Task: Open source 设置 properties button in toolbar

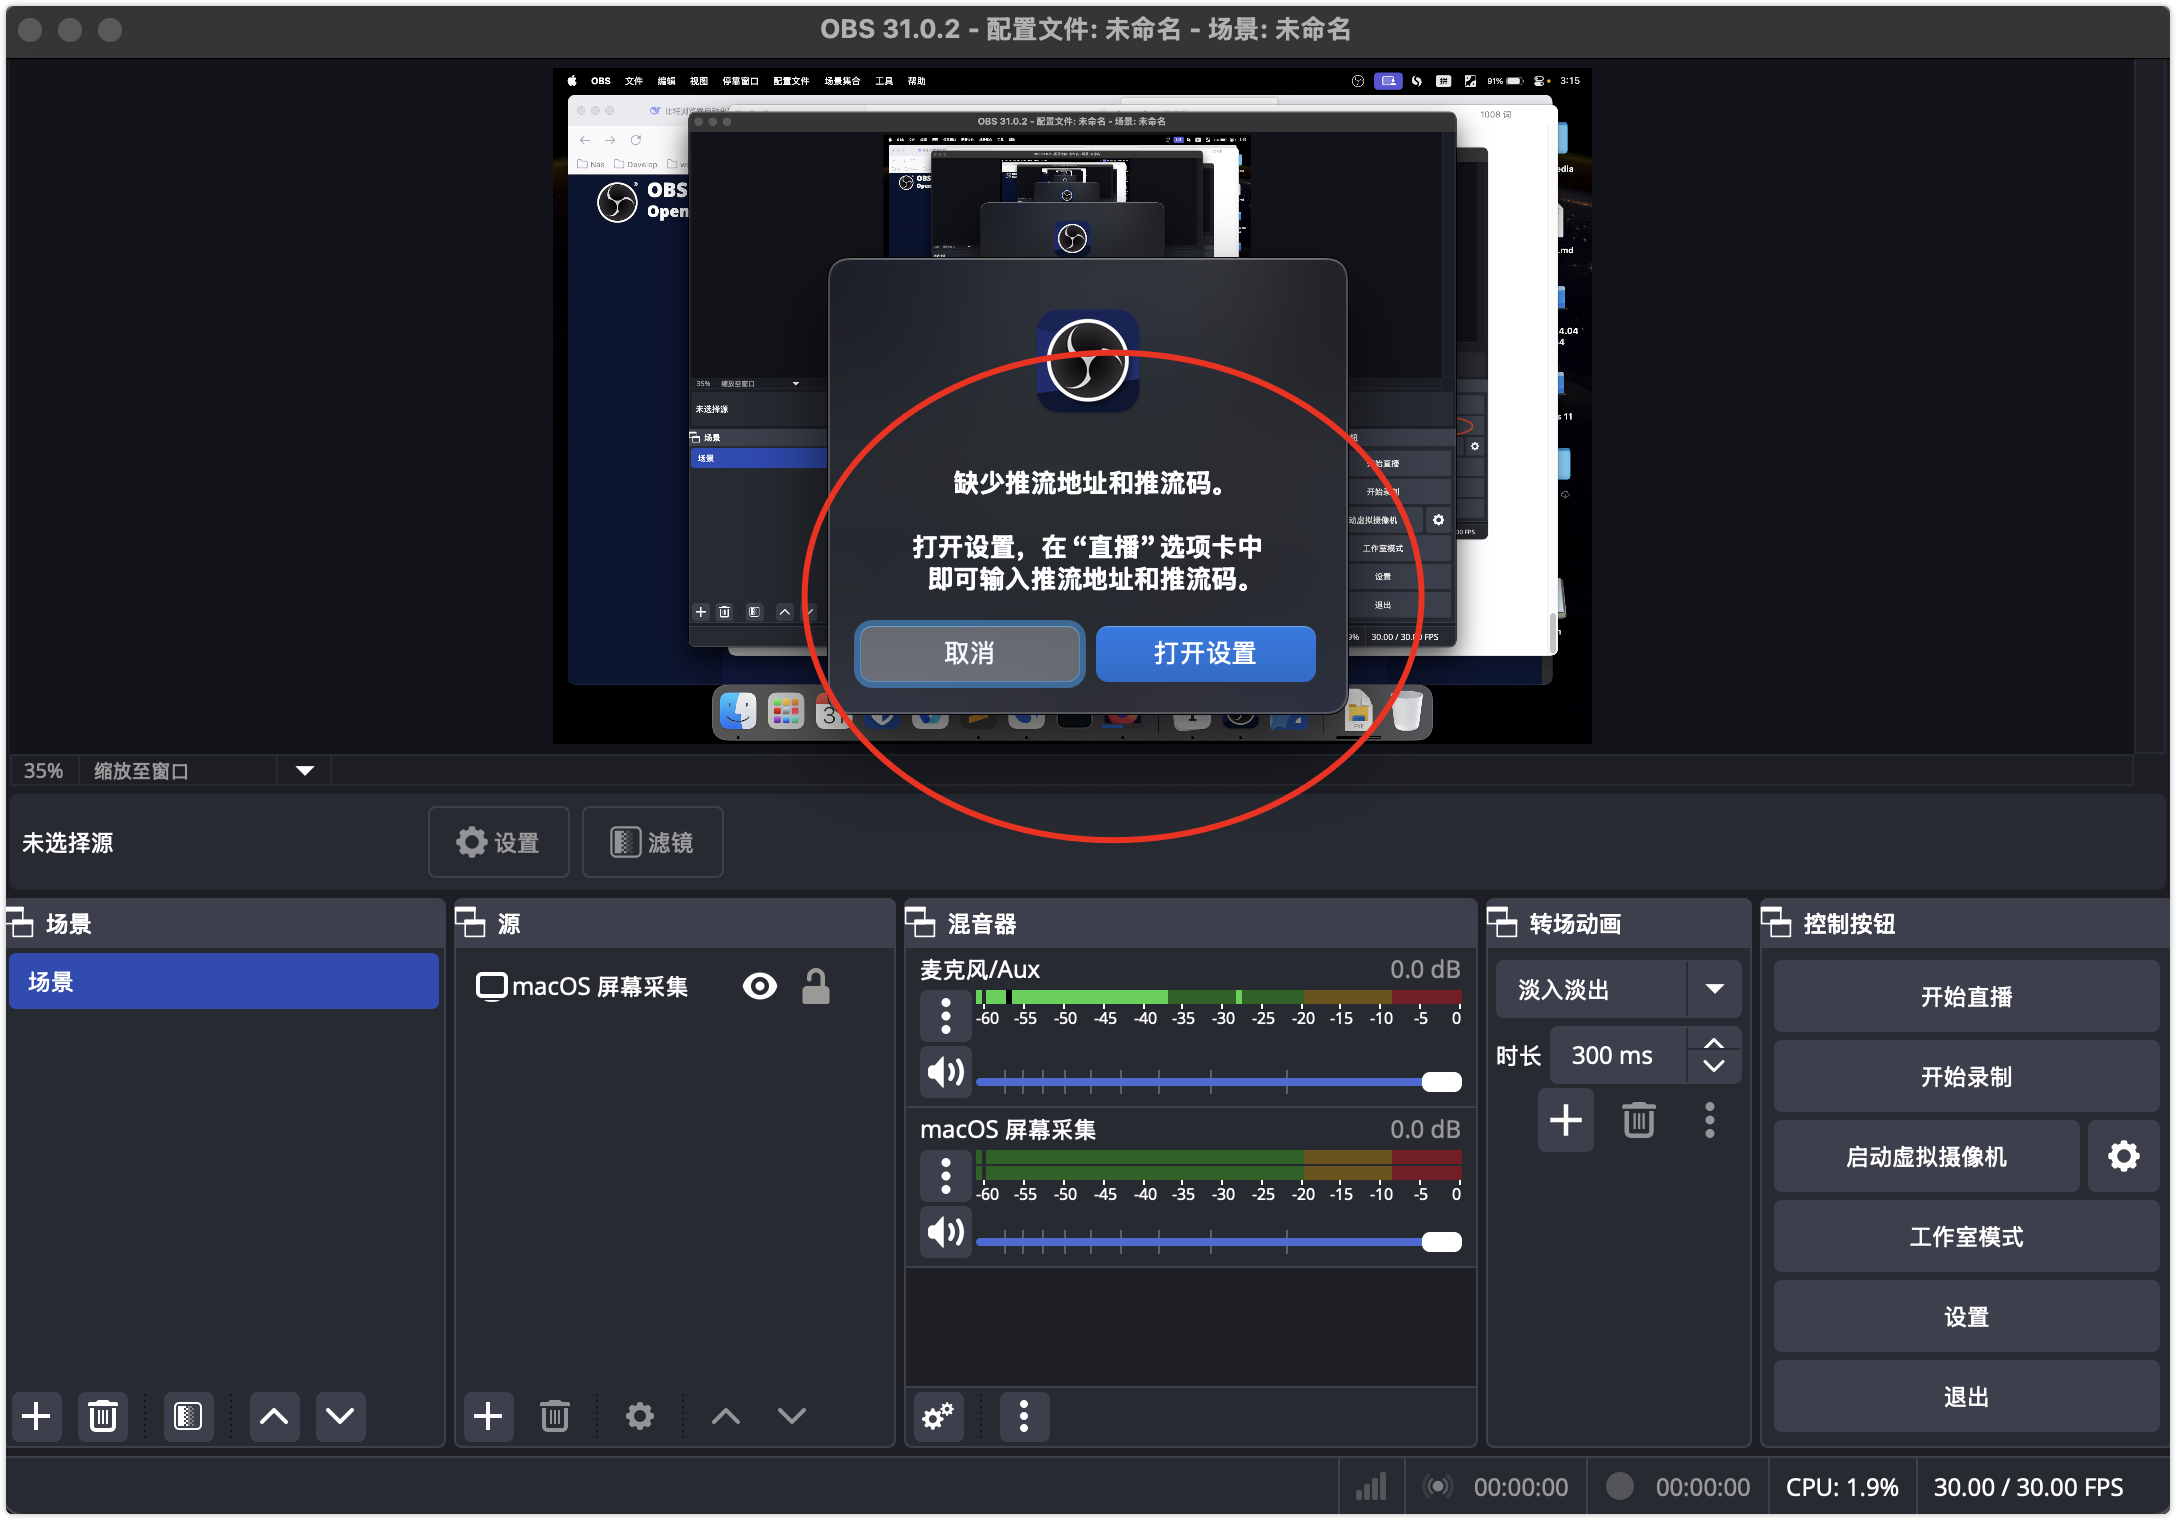Action: (x=499, y=842)
